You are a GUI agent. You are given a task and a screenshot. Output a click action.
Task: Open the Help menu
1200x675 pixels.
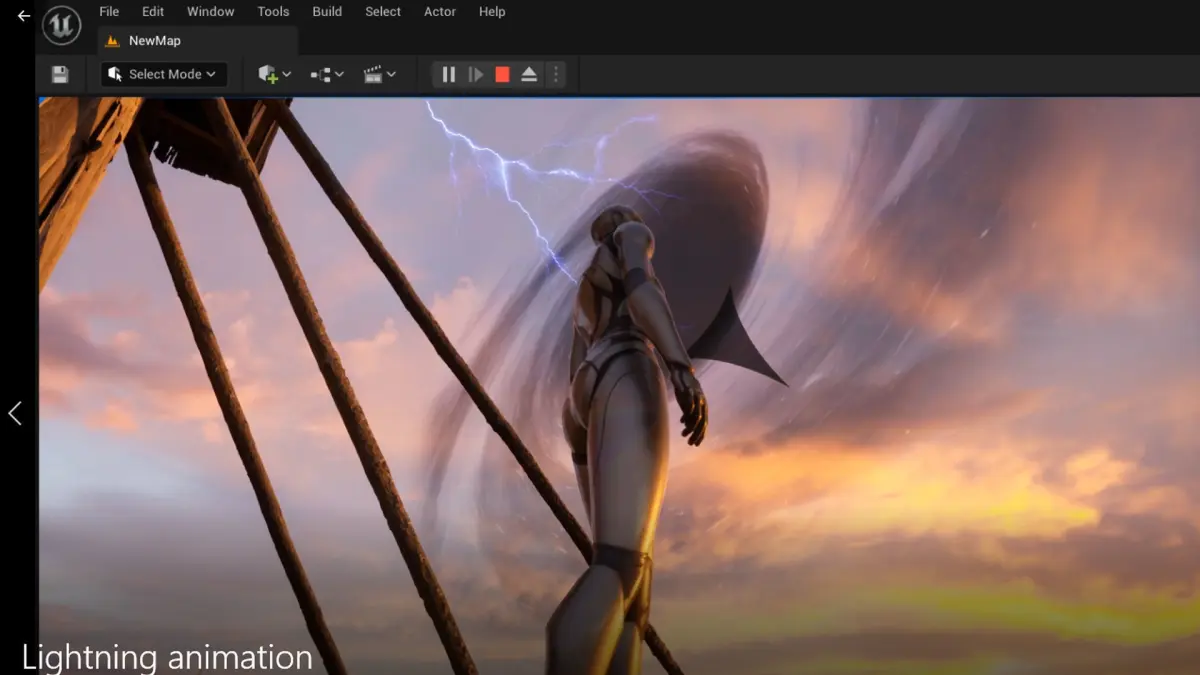tap(492, 12)
